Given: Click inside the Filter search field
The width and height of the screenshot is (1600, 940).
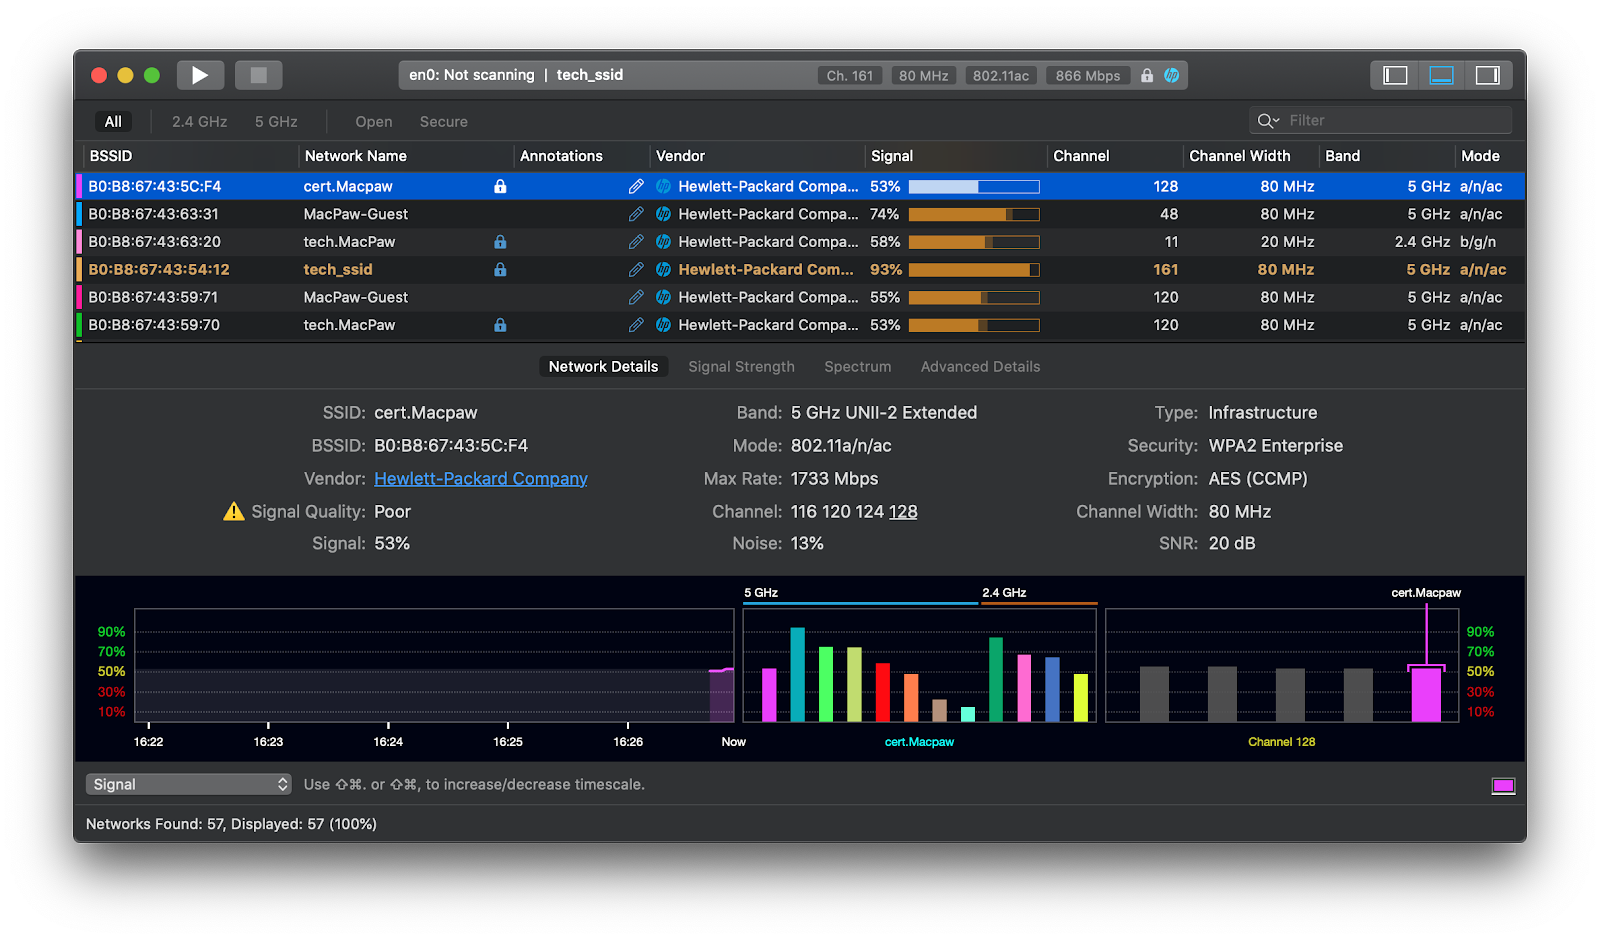Looking at the screenshot, I should [x=1381, y=121].
